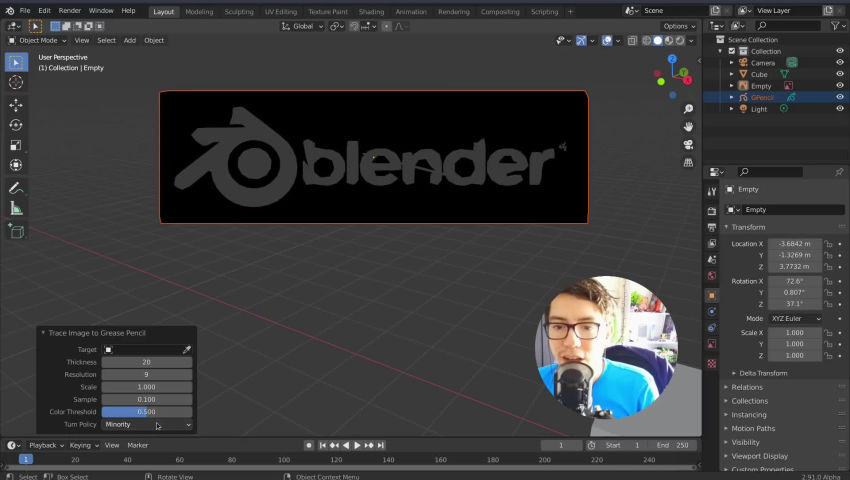Select the Move tool
The height and width of the screenshot is (480, 850).
tap(16, 105)
